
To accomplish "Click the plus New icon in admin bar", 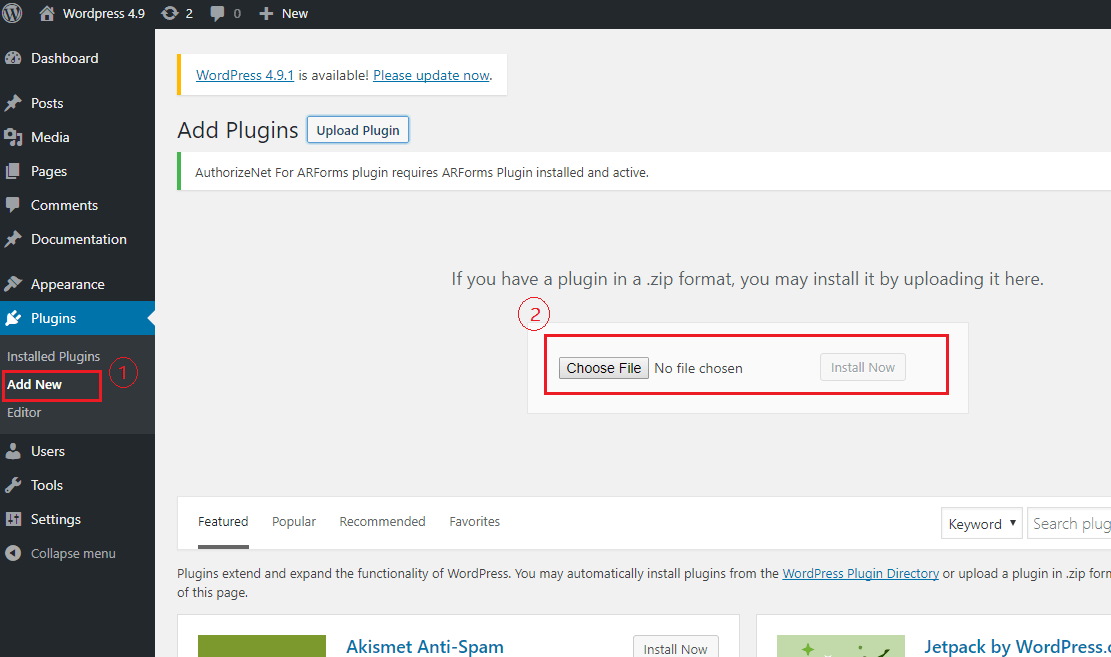I will (266, 13).
